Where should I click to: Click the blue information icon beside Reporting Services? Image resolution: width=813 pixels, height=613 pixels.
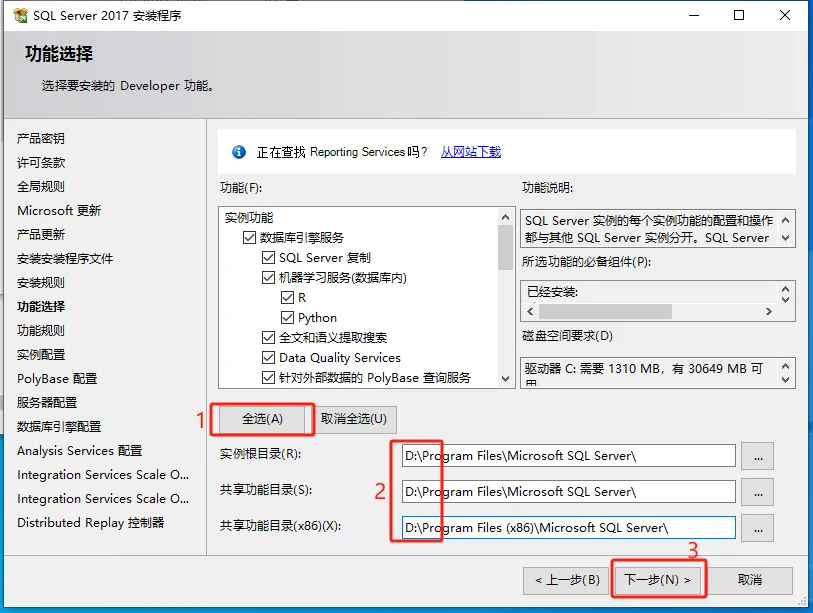click(x=239, y=152)
